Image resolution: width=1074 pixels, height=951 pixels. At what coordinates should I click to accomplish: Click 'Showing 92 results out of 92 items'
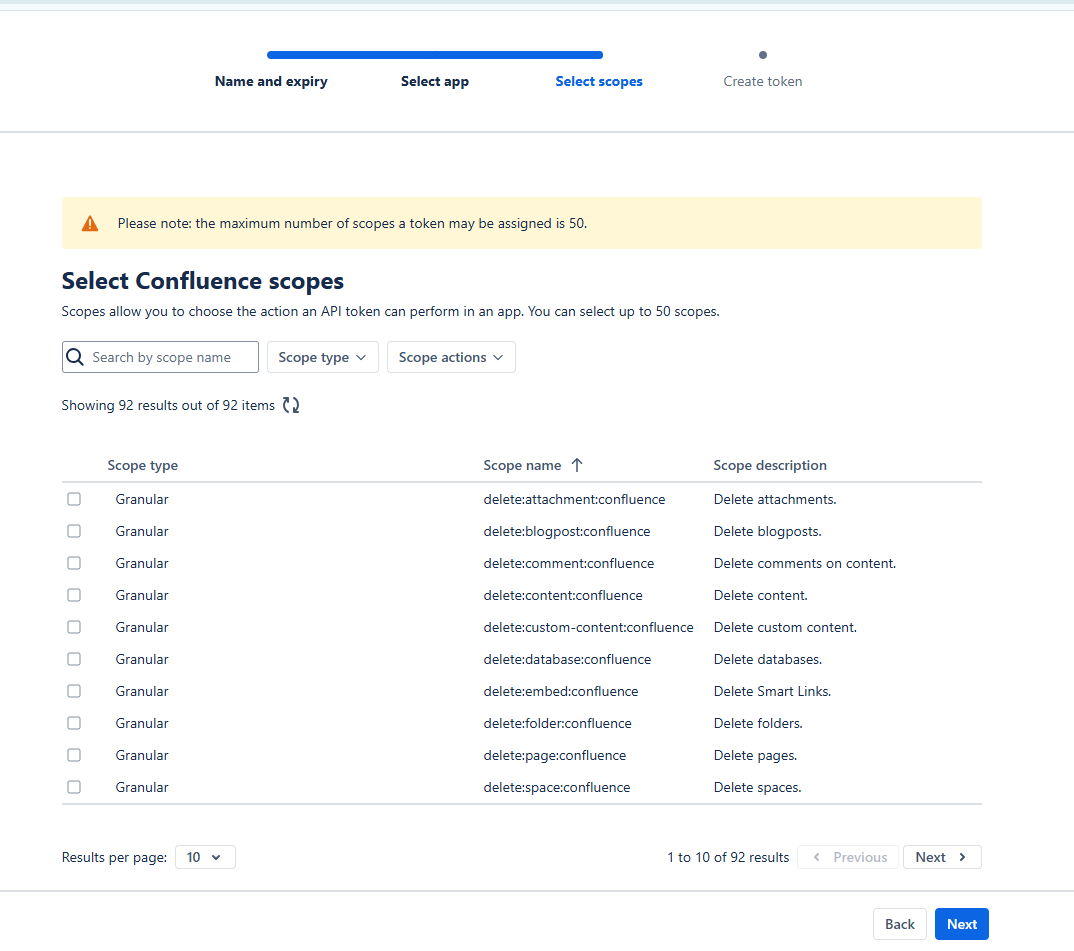pyautogui.click(x=168, y=405)
